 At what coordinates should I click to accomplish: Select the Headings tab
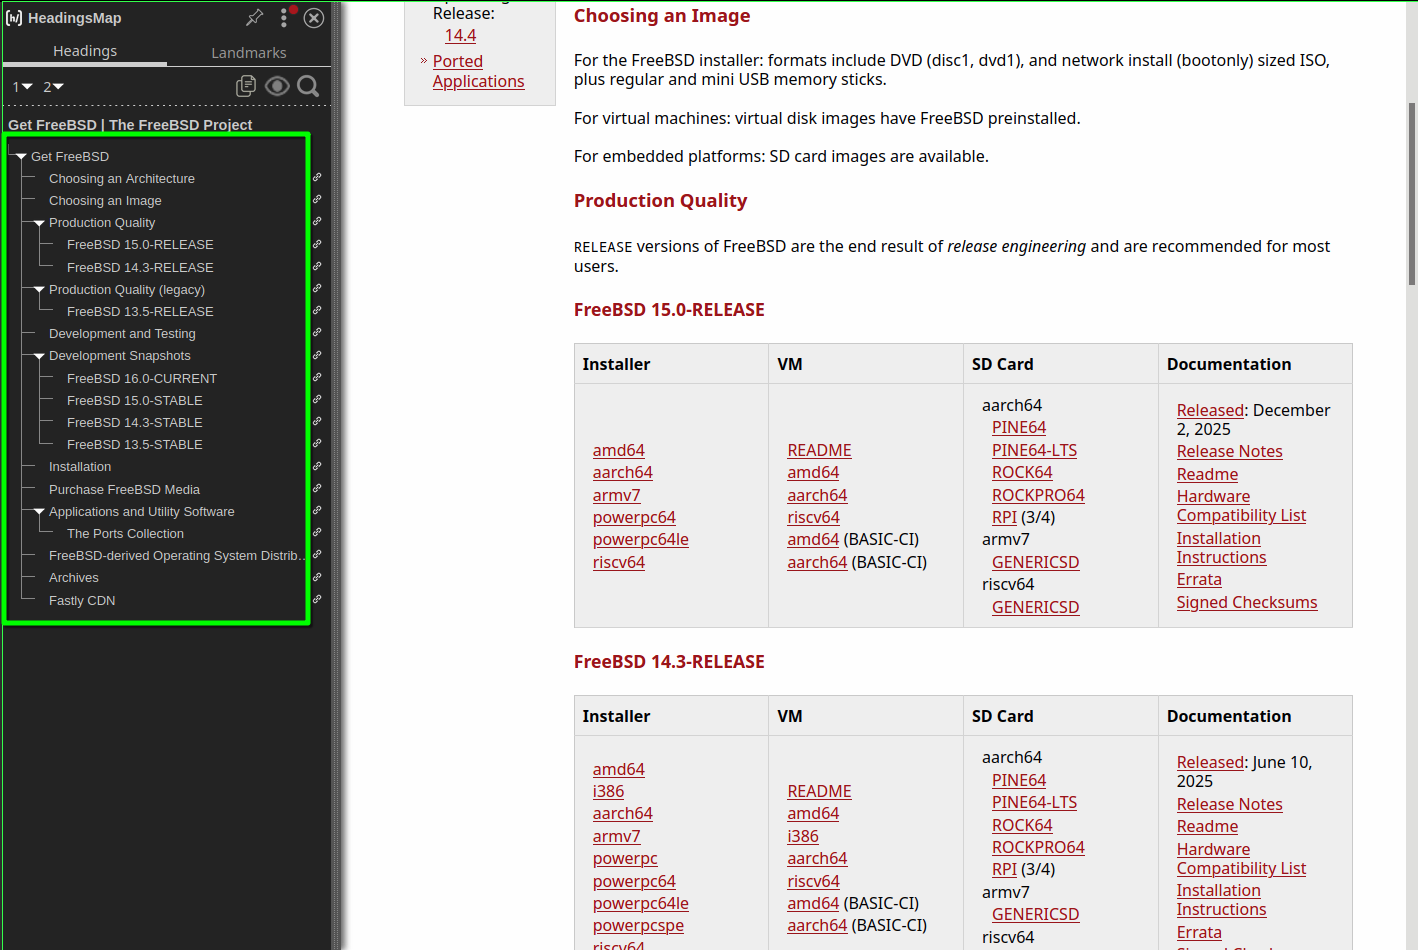point(85,51)
